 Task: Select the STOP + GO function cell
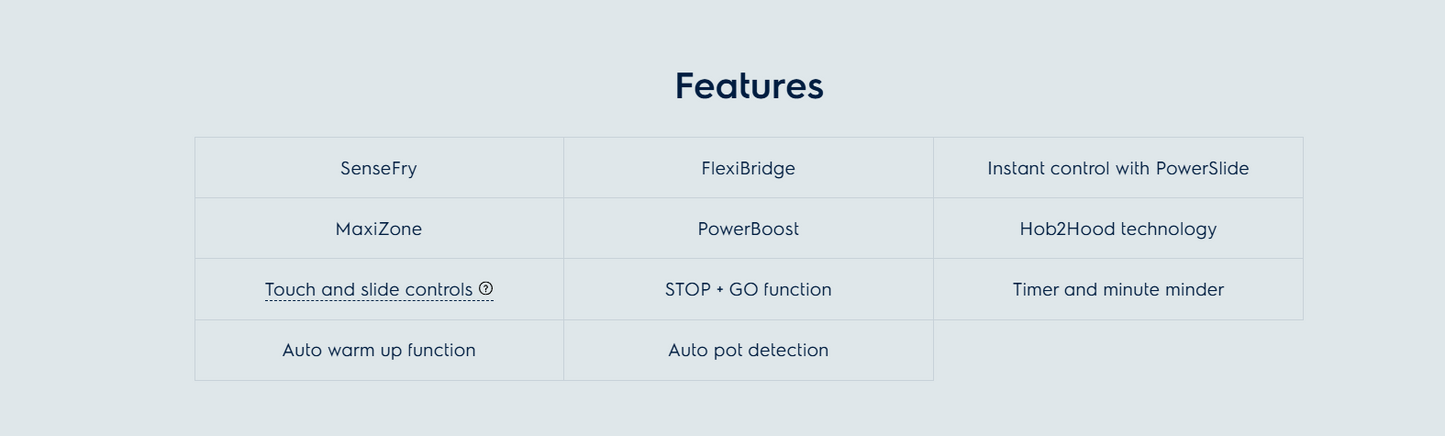coord(748,290)
